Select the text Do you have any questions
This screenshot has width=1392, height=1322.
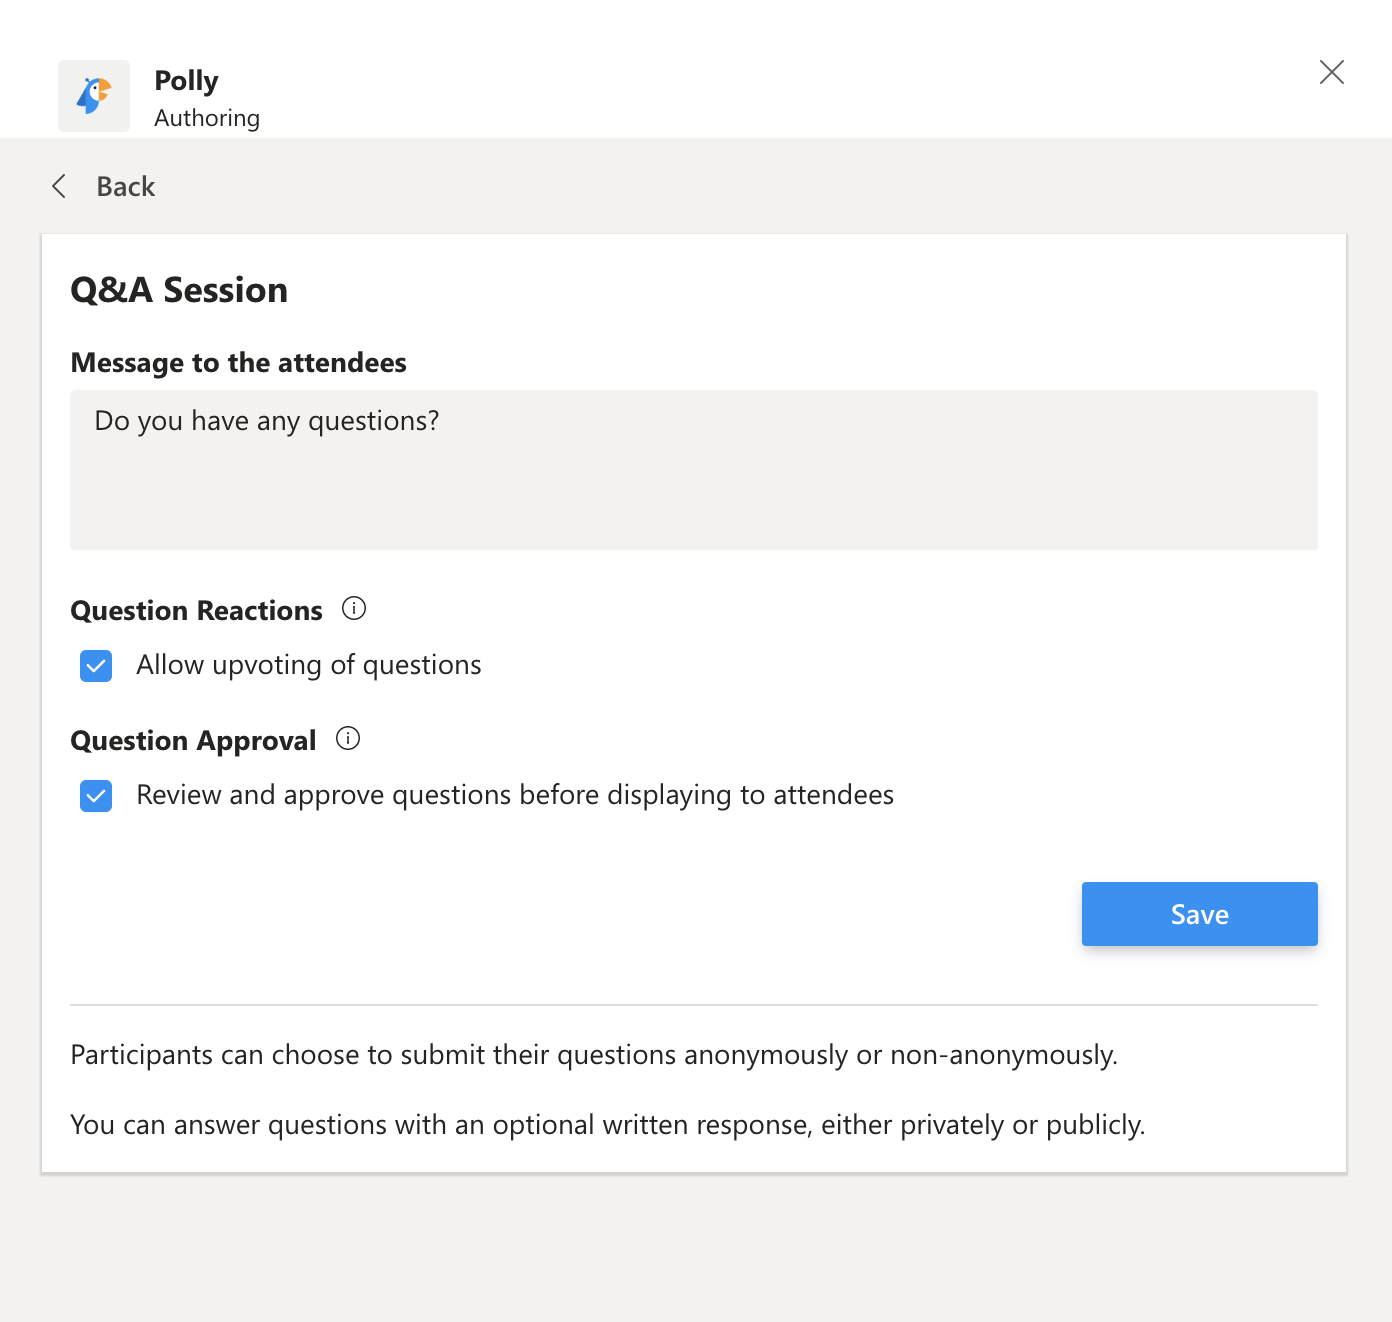pos(264,421)
